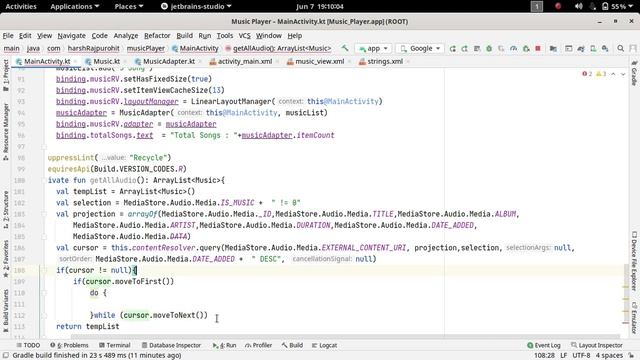Image resolution: width=640 pixels, height=360 pixels.
Task: Click the getAllAudio() breadcrumb
Action: pyautogui.click(x=278, y=48)
